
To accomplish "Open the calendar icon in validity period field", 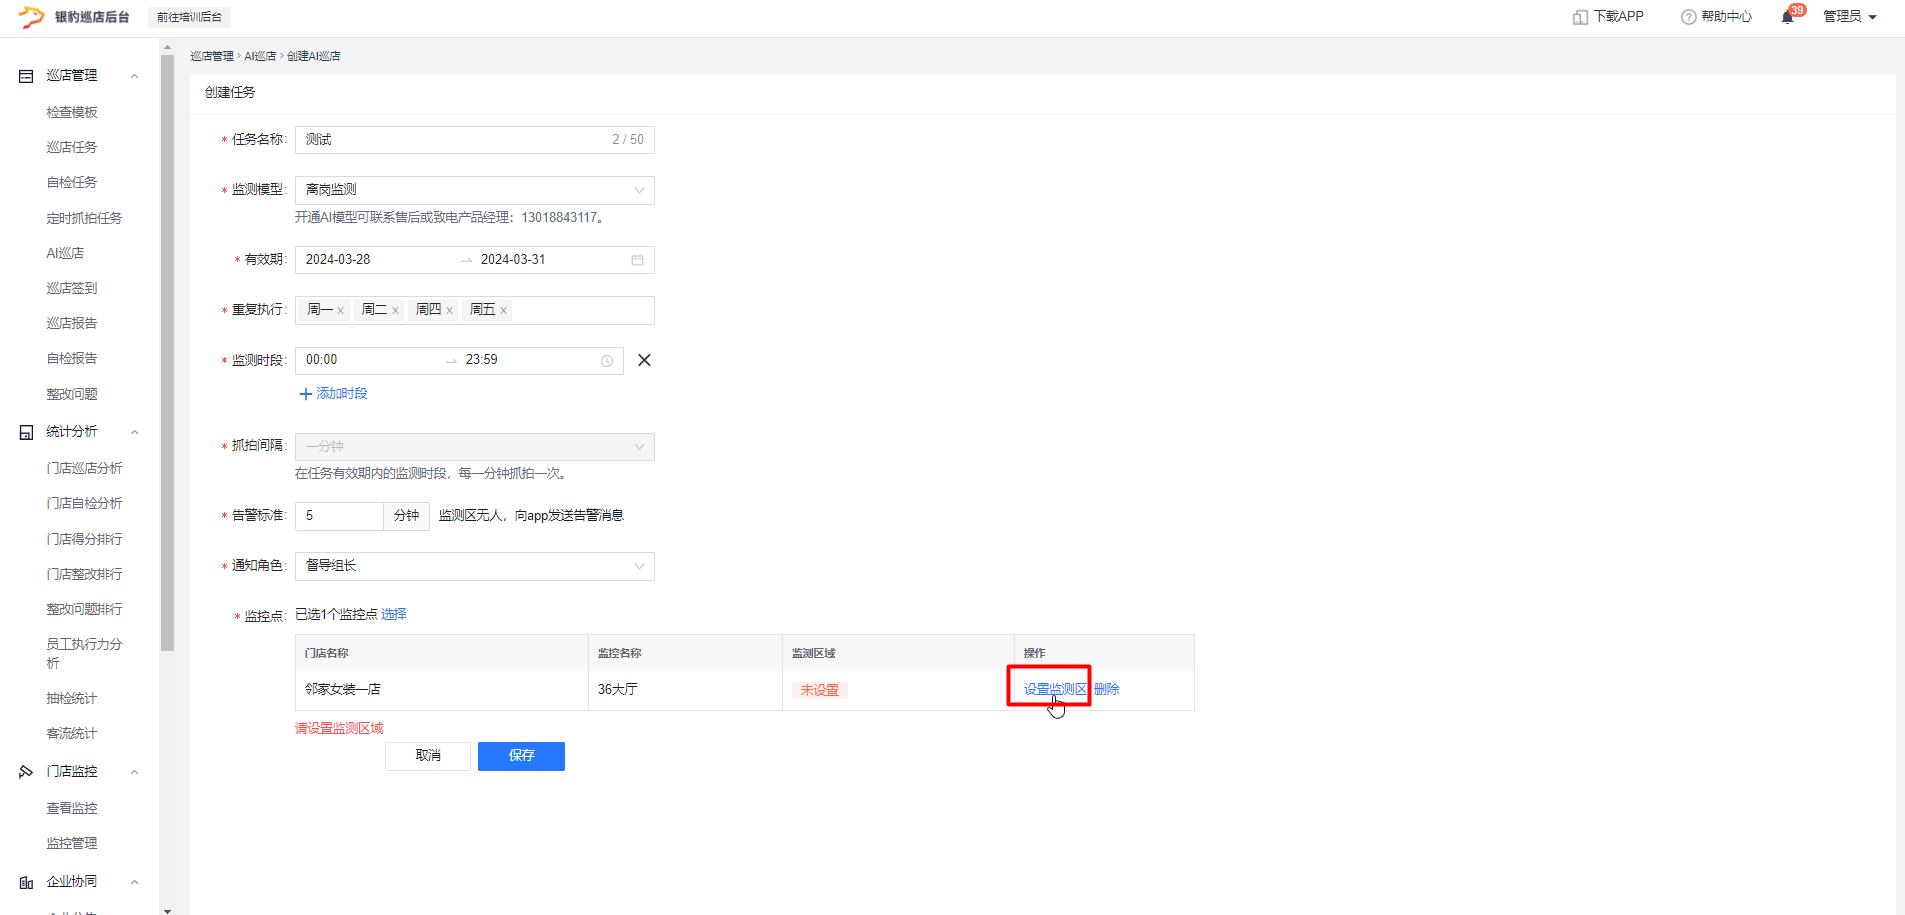I will pyautogui.click(x=637, y=260).
